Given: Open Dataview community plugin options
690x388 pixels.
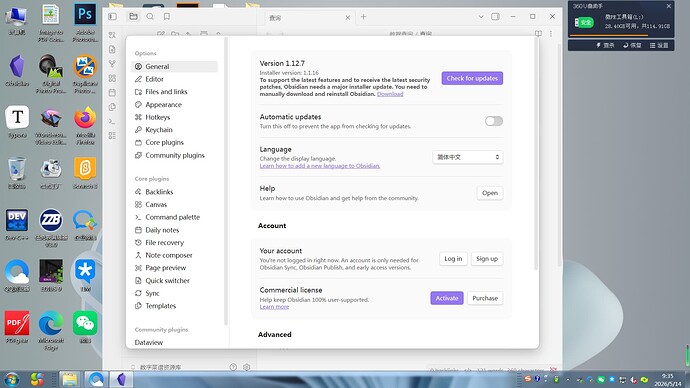Looking at the screenshot, I should [x=174, y=342].
